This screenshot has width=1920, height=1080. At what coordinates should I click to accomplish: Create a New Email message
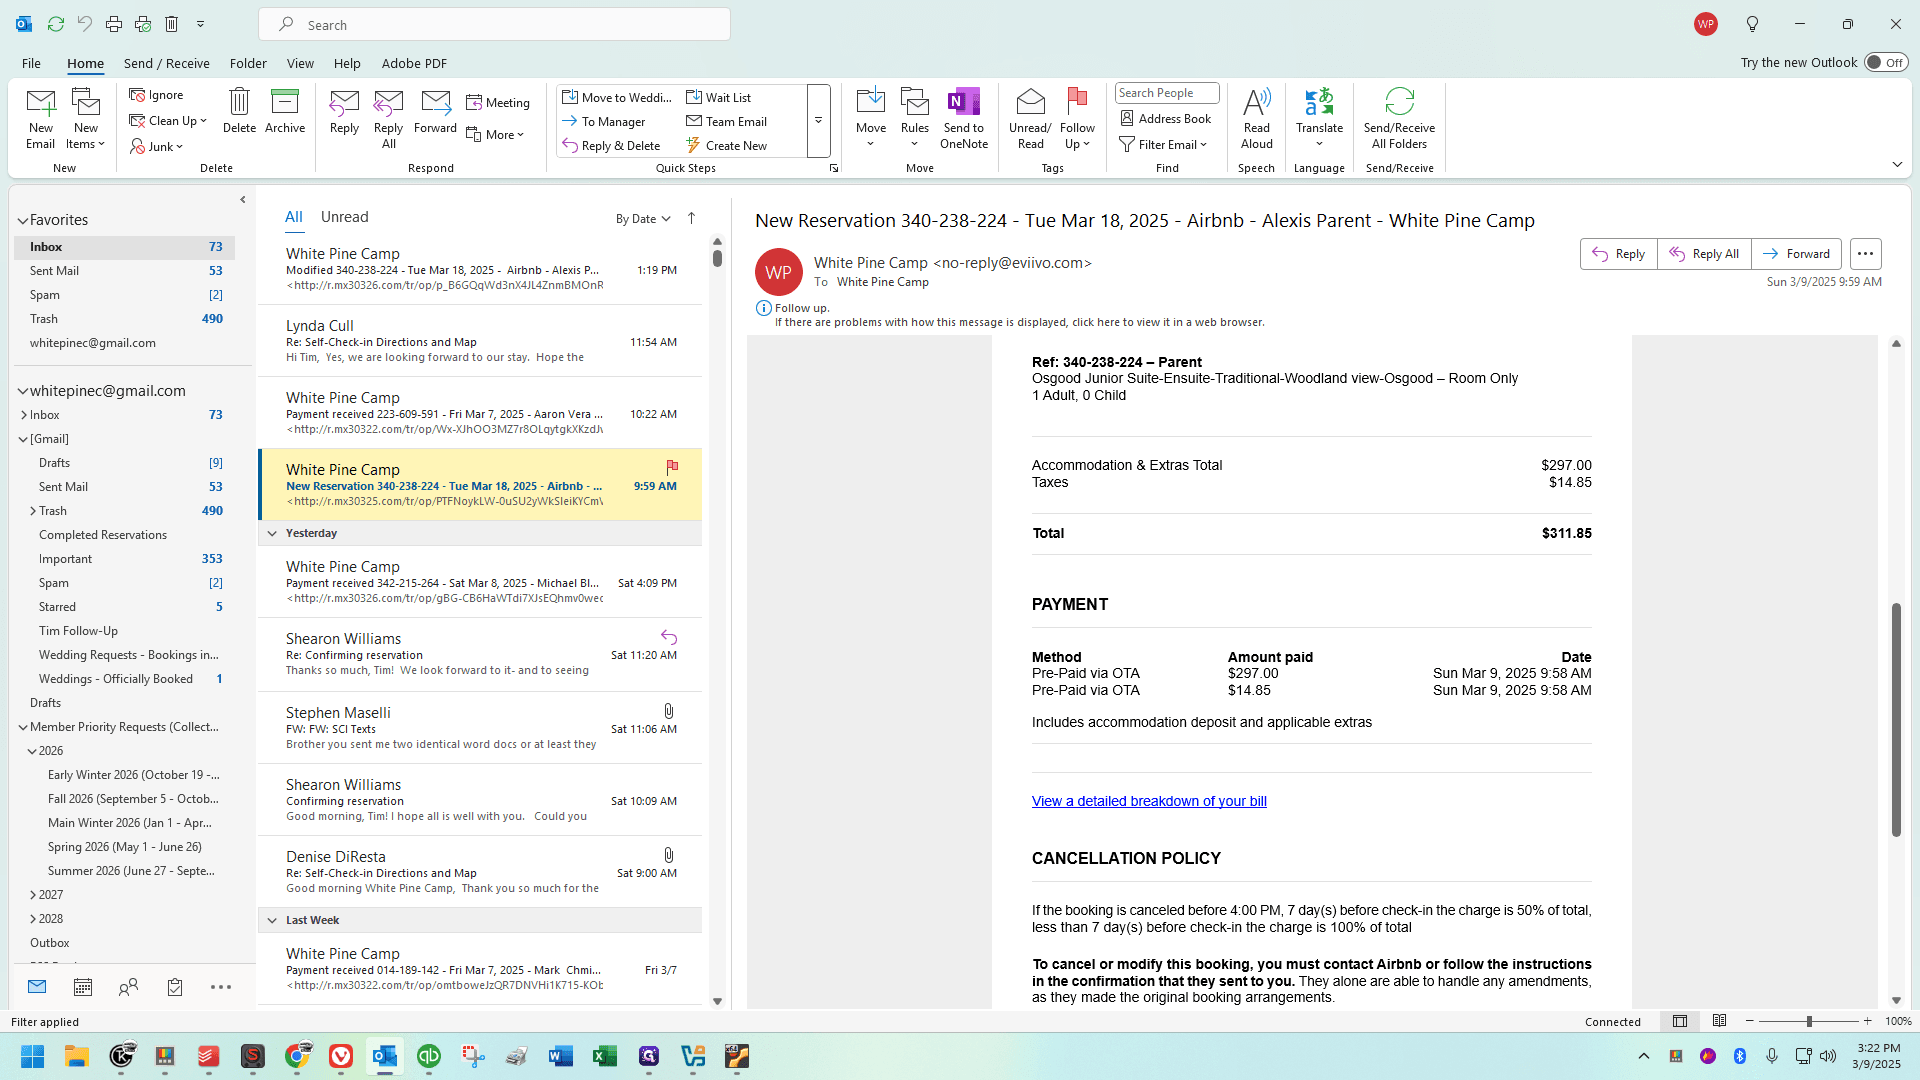41,118
